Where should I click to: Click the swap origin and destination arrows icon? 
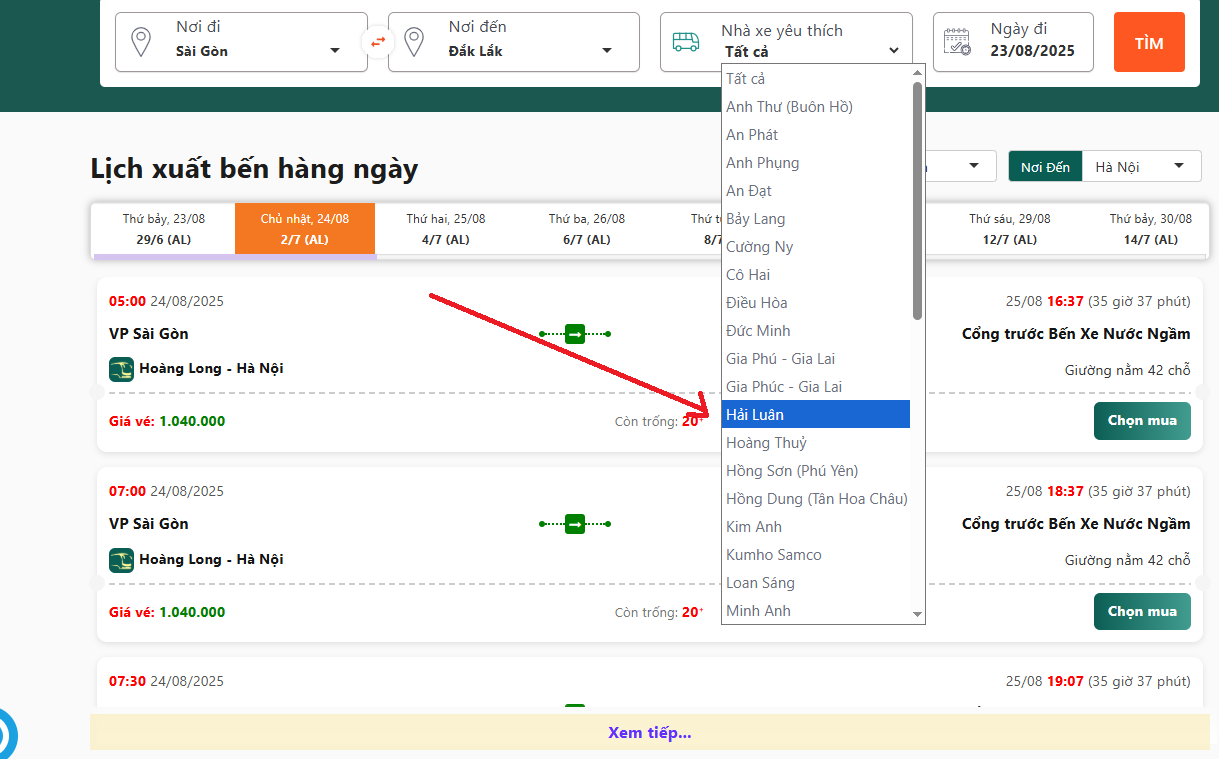coord(377,42)
